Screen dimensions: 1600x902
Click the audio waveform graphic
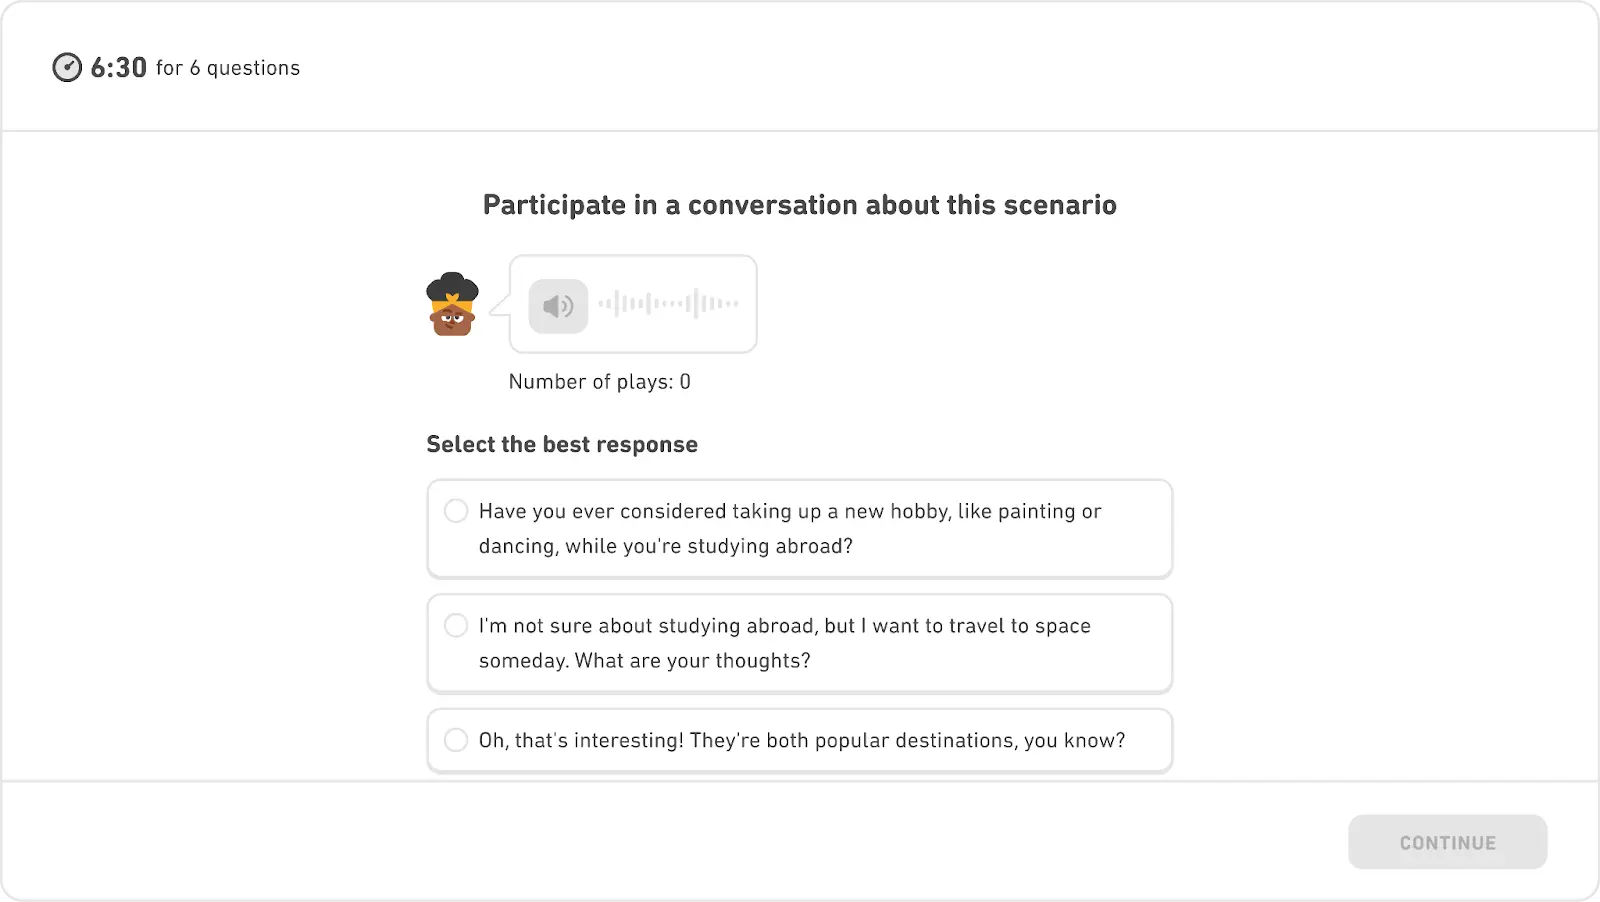[668, 303]
